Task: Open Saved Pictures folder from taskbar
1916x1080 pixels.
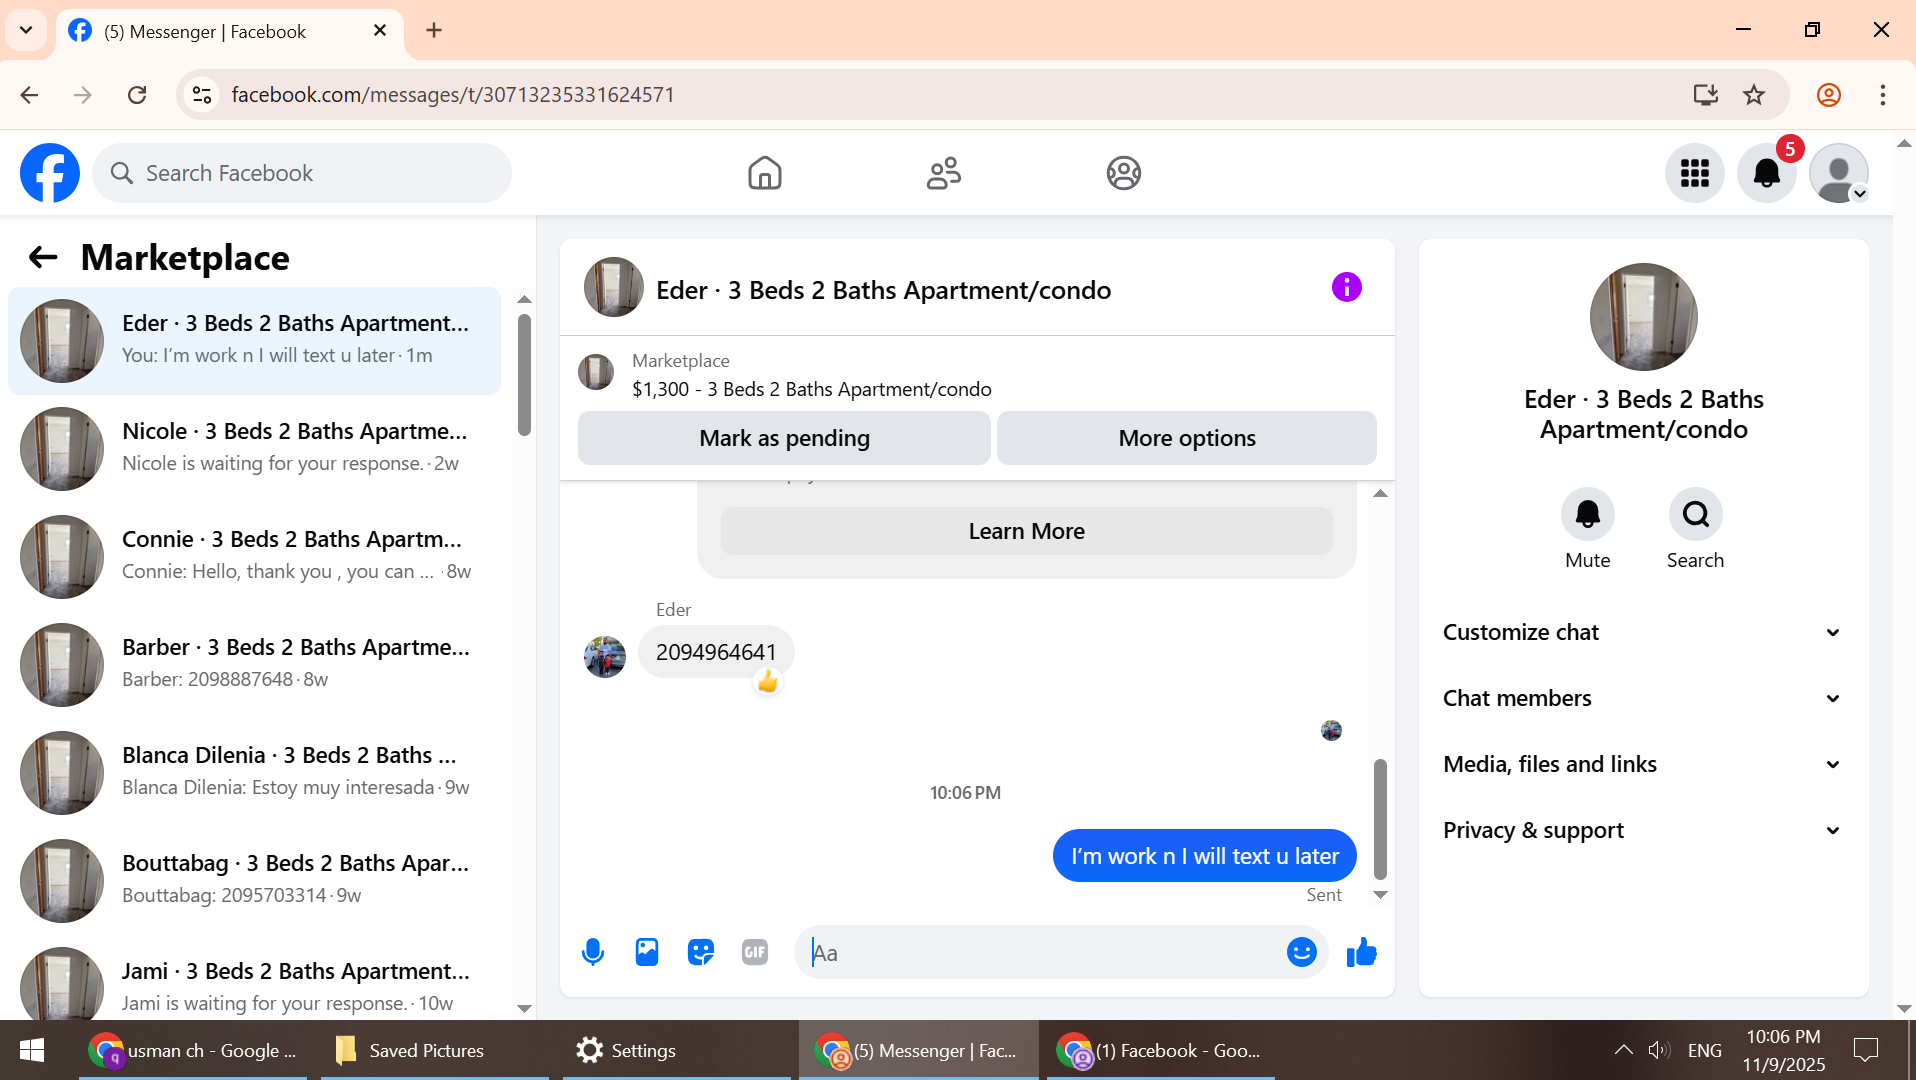Action: tap(434, 1050)
